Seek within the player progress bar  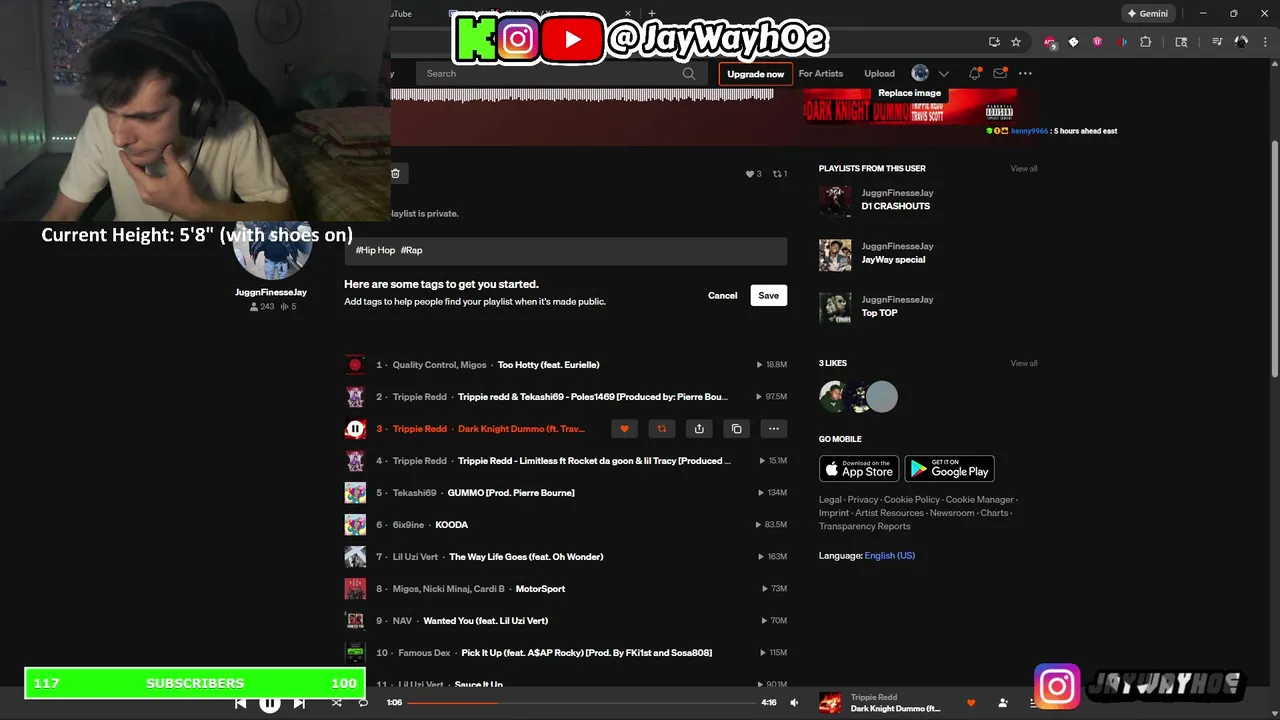coord(582,703)
